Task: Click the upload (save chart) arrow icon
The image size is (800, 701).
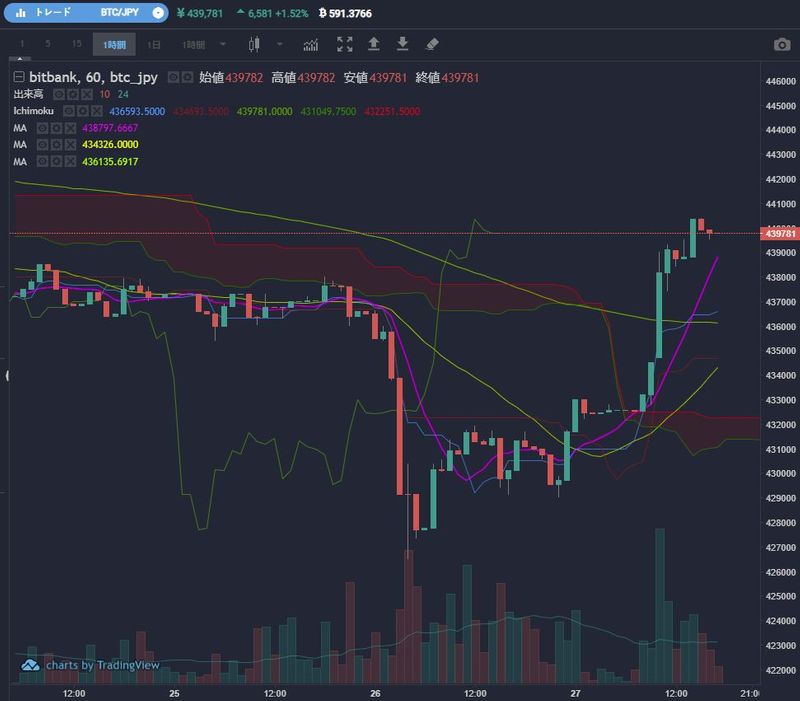Action: click(x=374, y=45)
